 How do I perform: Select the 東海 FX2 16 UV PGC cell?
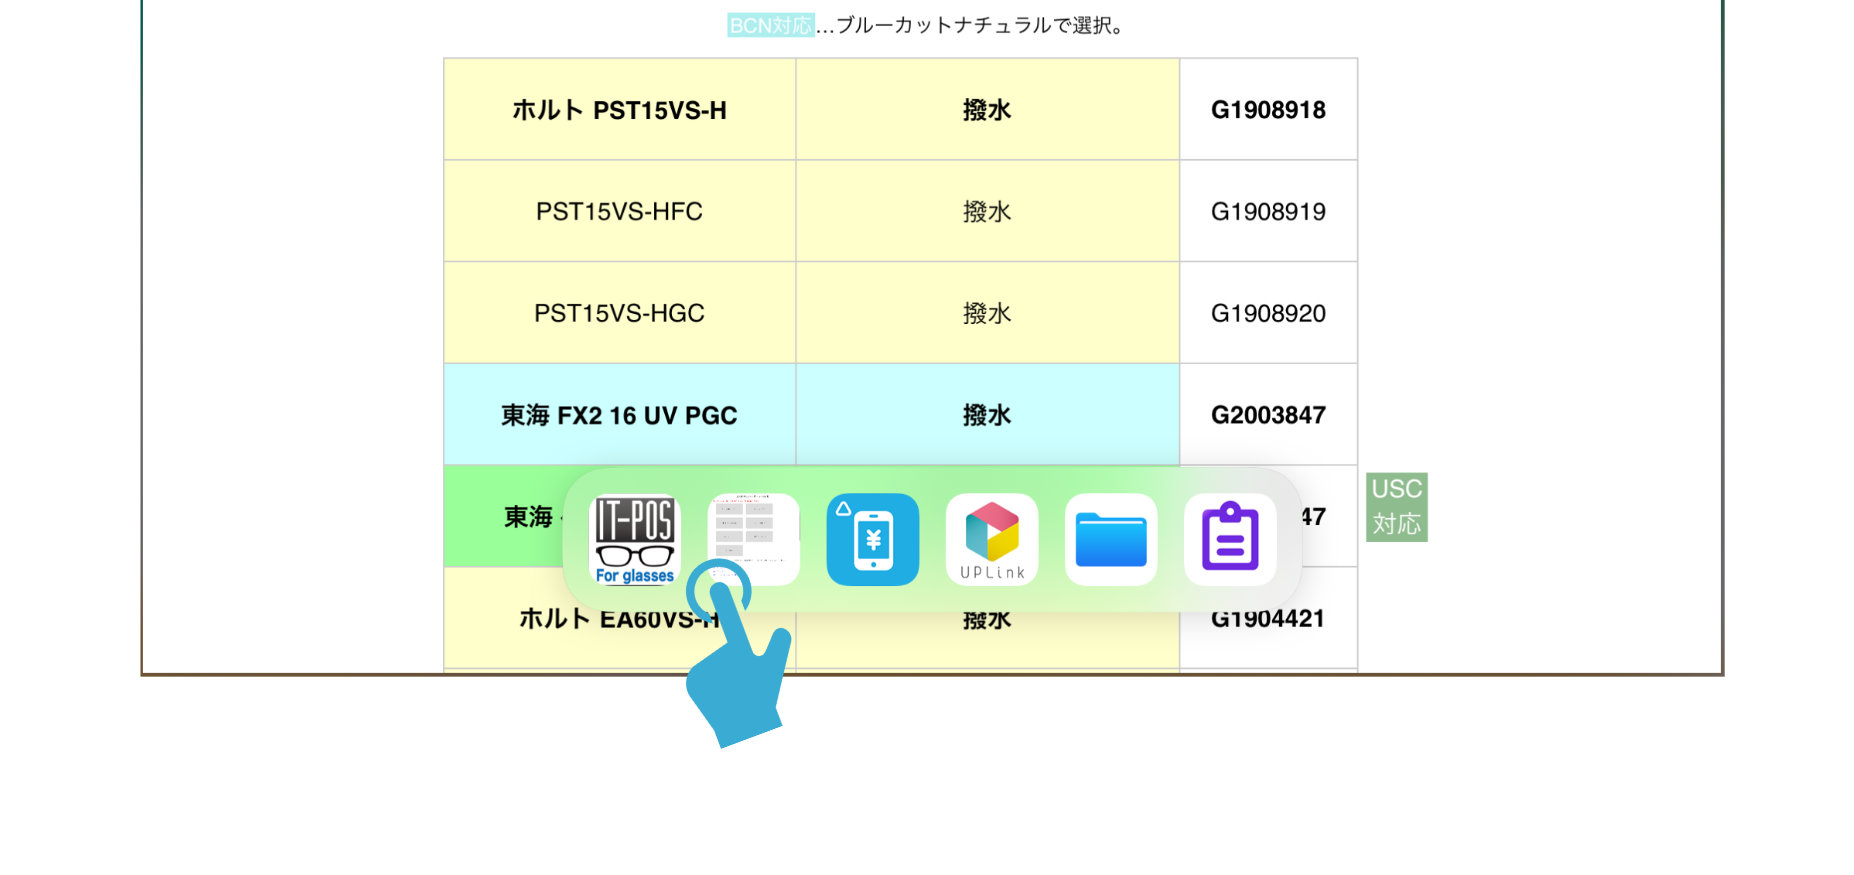click(x=620, y=415)
